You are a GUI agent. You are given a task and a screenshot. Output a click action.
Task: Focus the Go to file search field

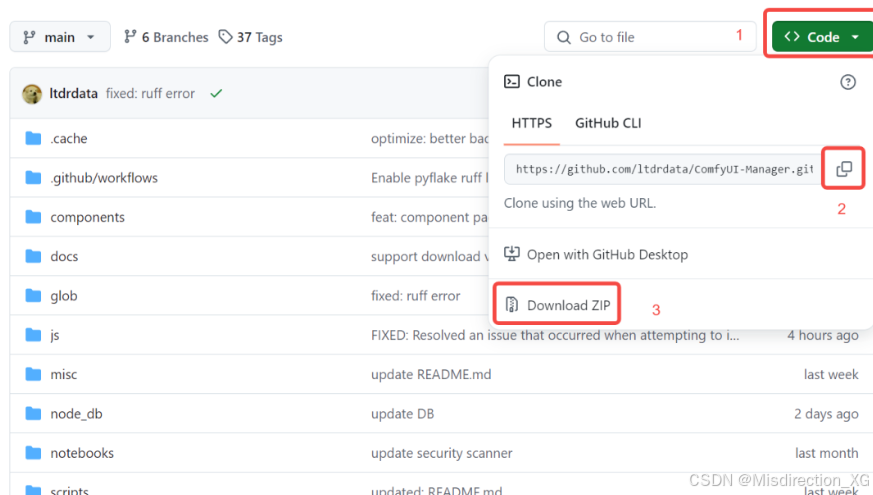pyautogui.click(x=650, y=37)
